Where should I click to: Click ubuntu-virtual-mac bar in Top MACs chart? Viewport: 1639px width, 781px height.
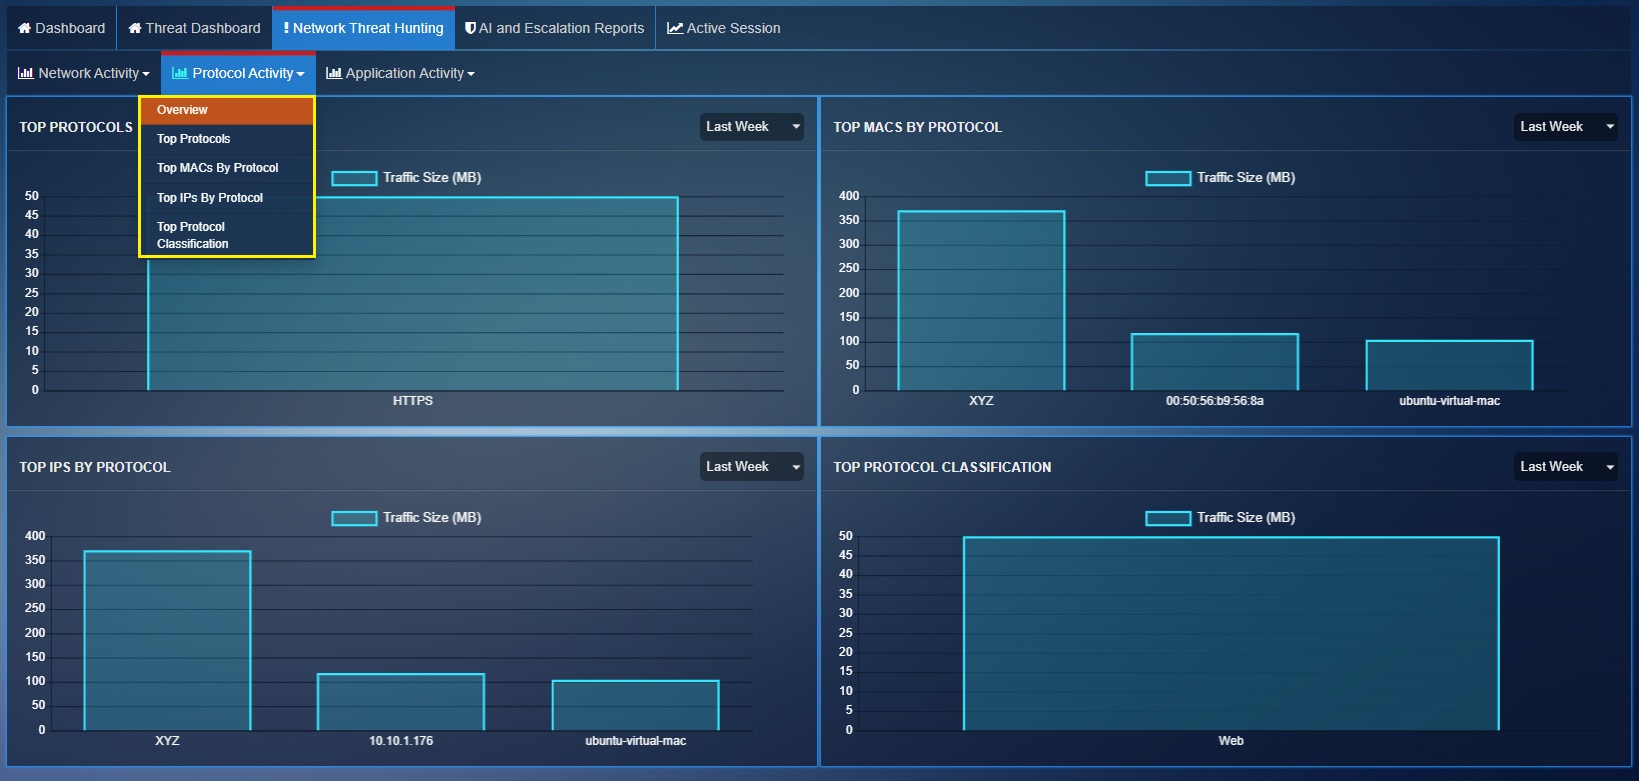pyautogui.click(x=1450, y=366)
